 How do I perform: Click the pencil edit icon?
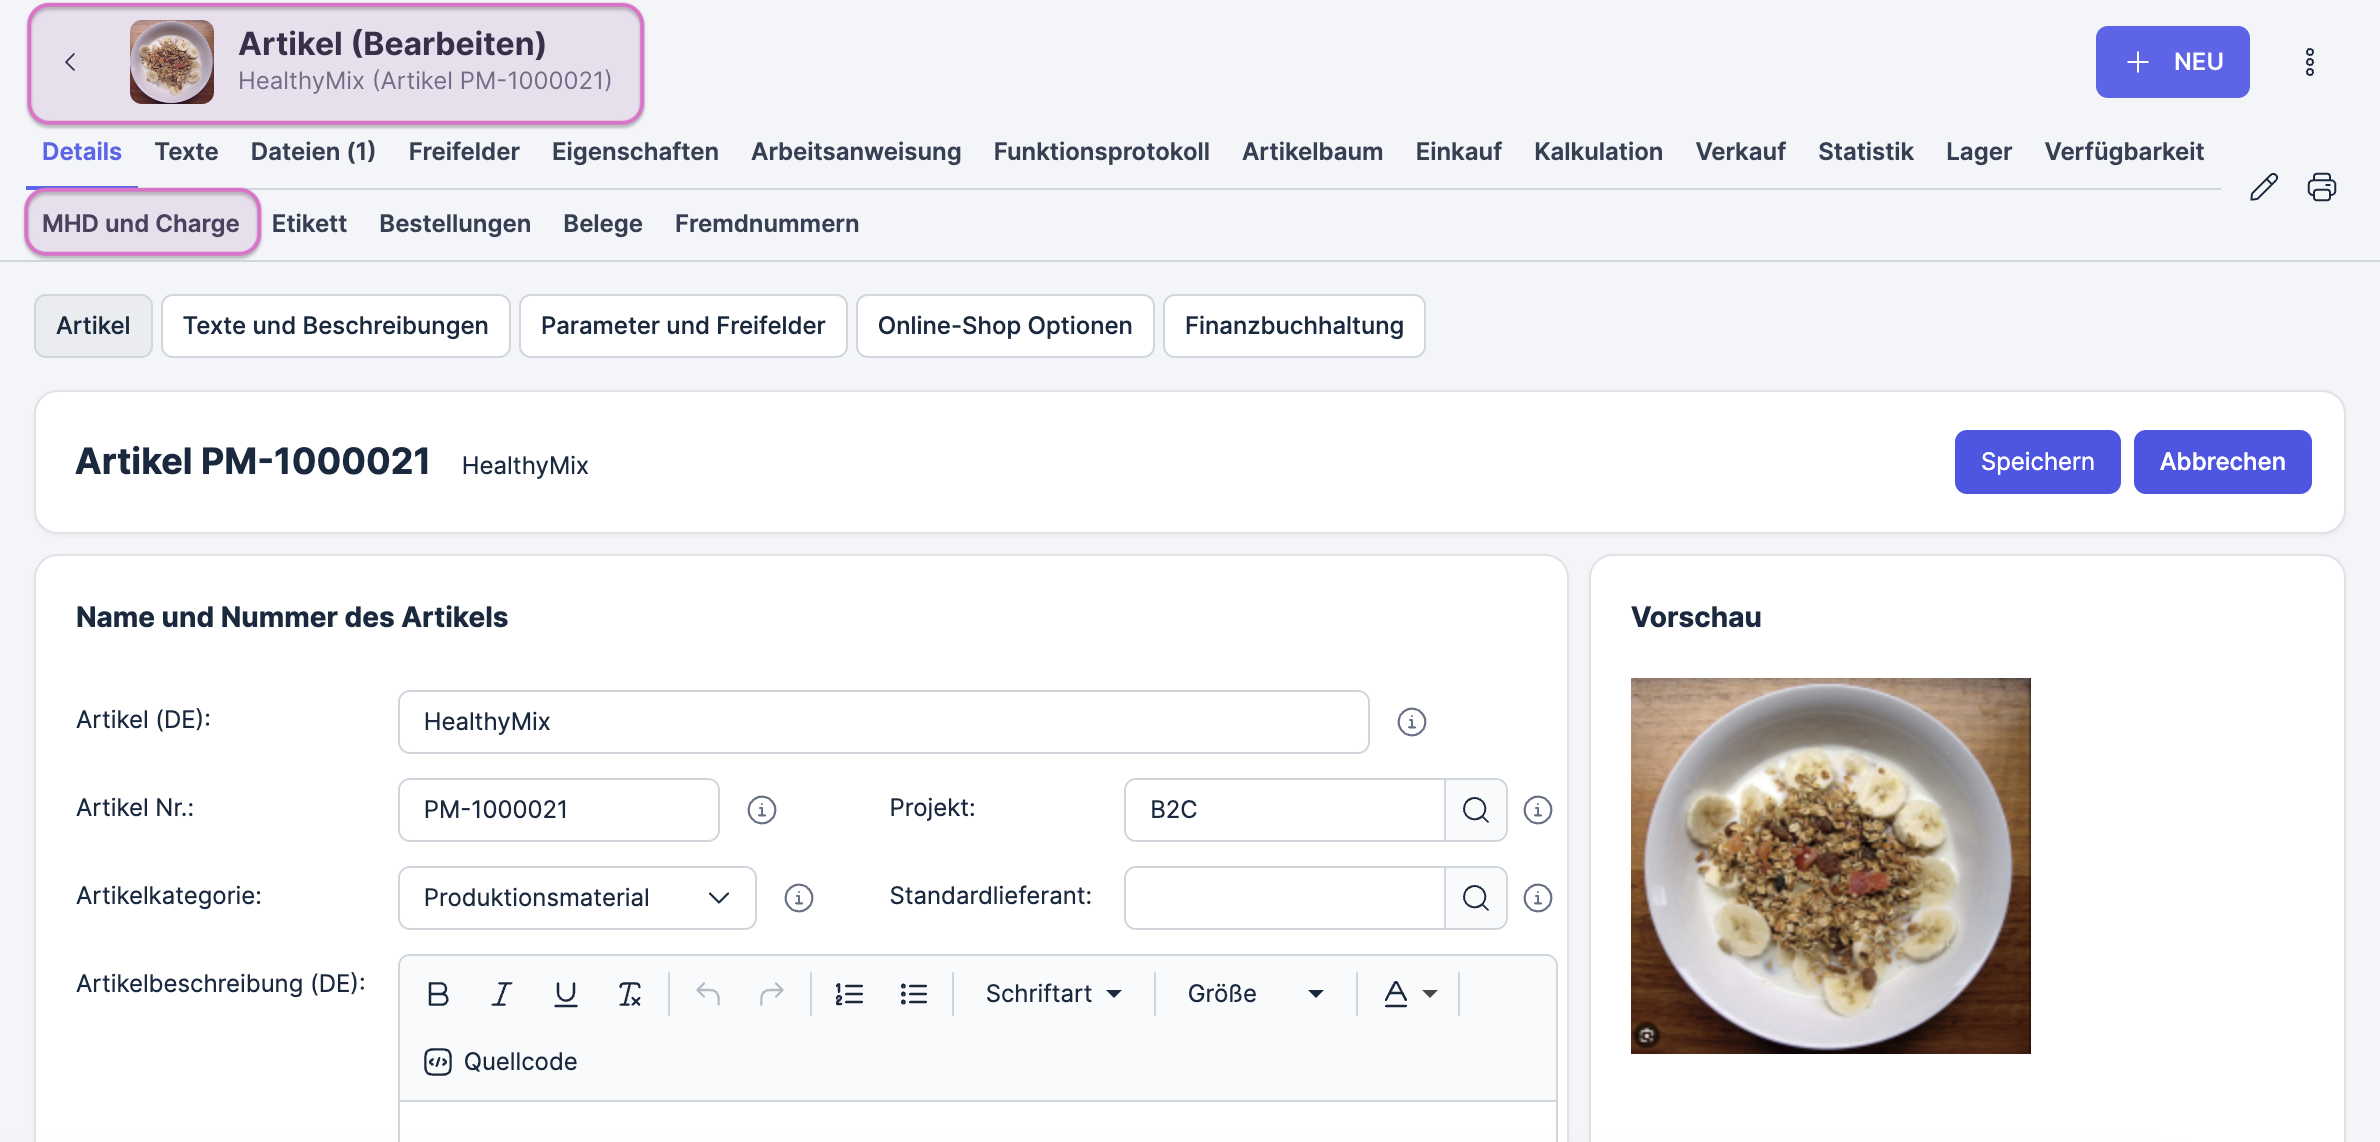[2264, 187]
